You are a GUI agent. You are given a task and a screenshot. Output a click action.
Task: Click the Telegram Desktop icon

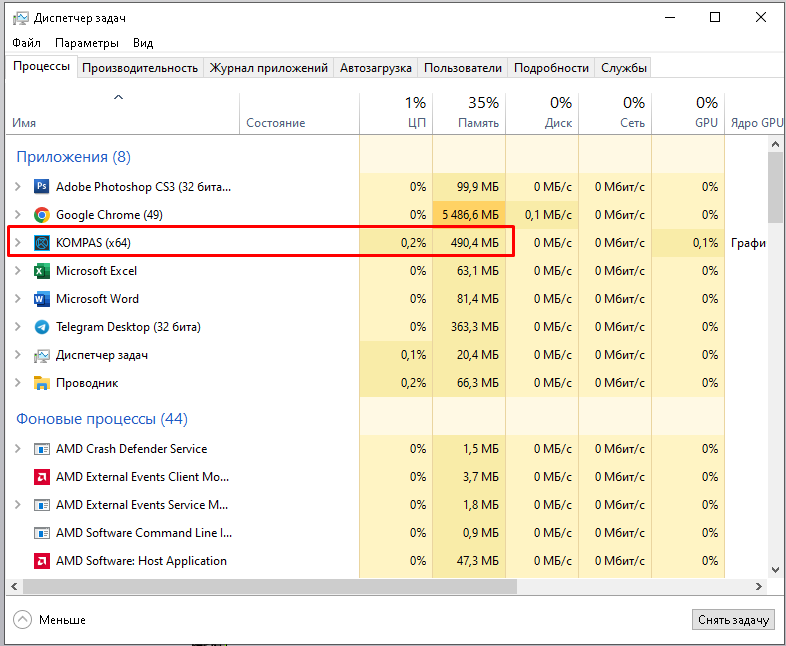click(42, 327)
